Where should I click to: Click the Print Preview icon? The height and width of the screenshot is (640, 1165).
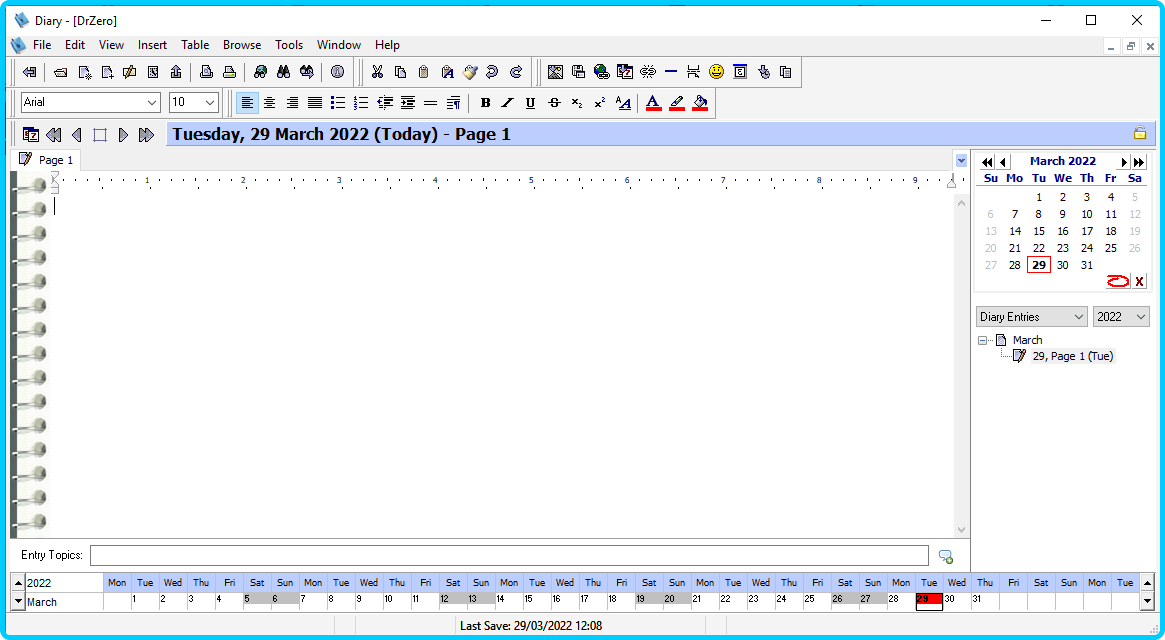click(207, 72)
